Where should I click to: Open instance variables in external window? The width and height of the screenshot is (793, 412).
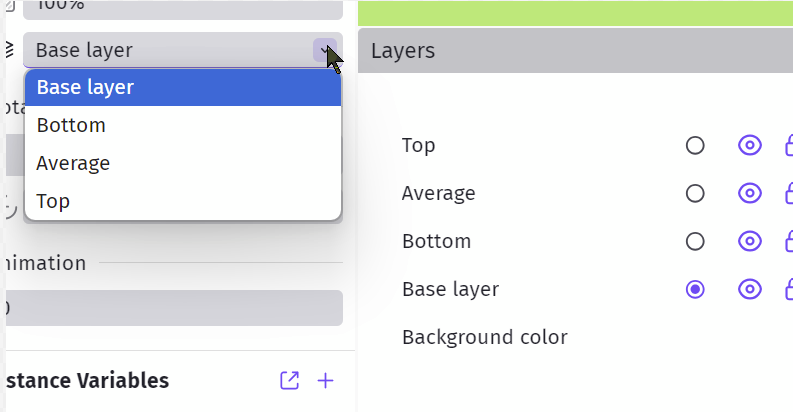[x=289, y=381]
